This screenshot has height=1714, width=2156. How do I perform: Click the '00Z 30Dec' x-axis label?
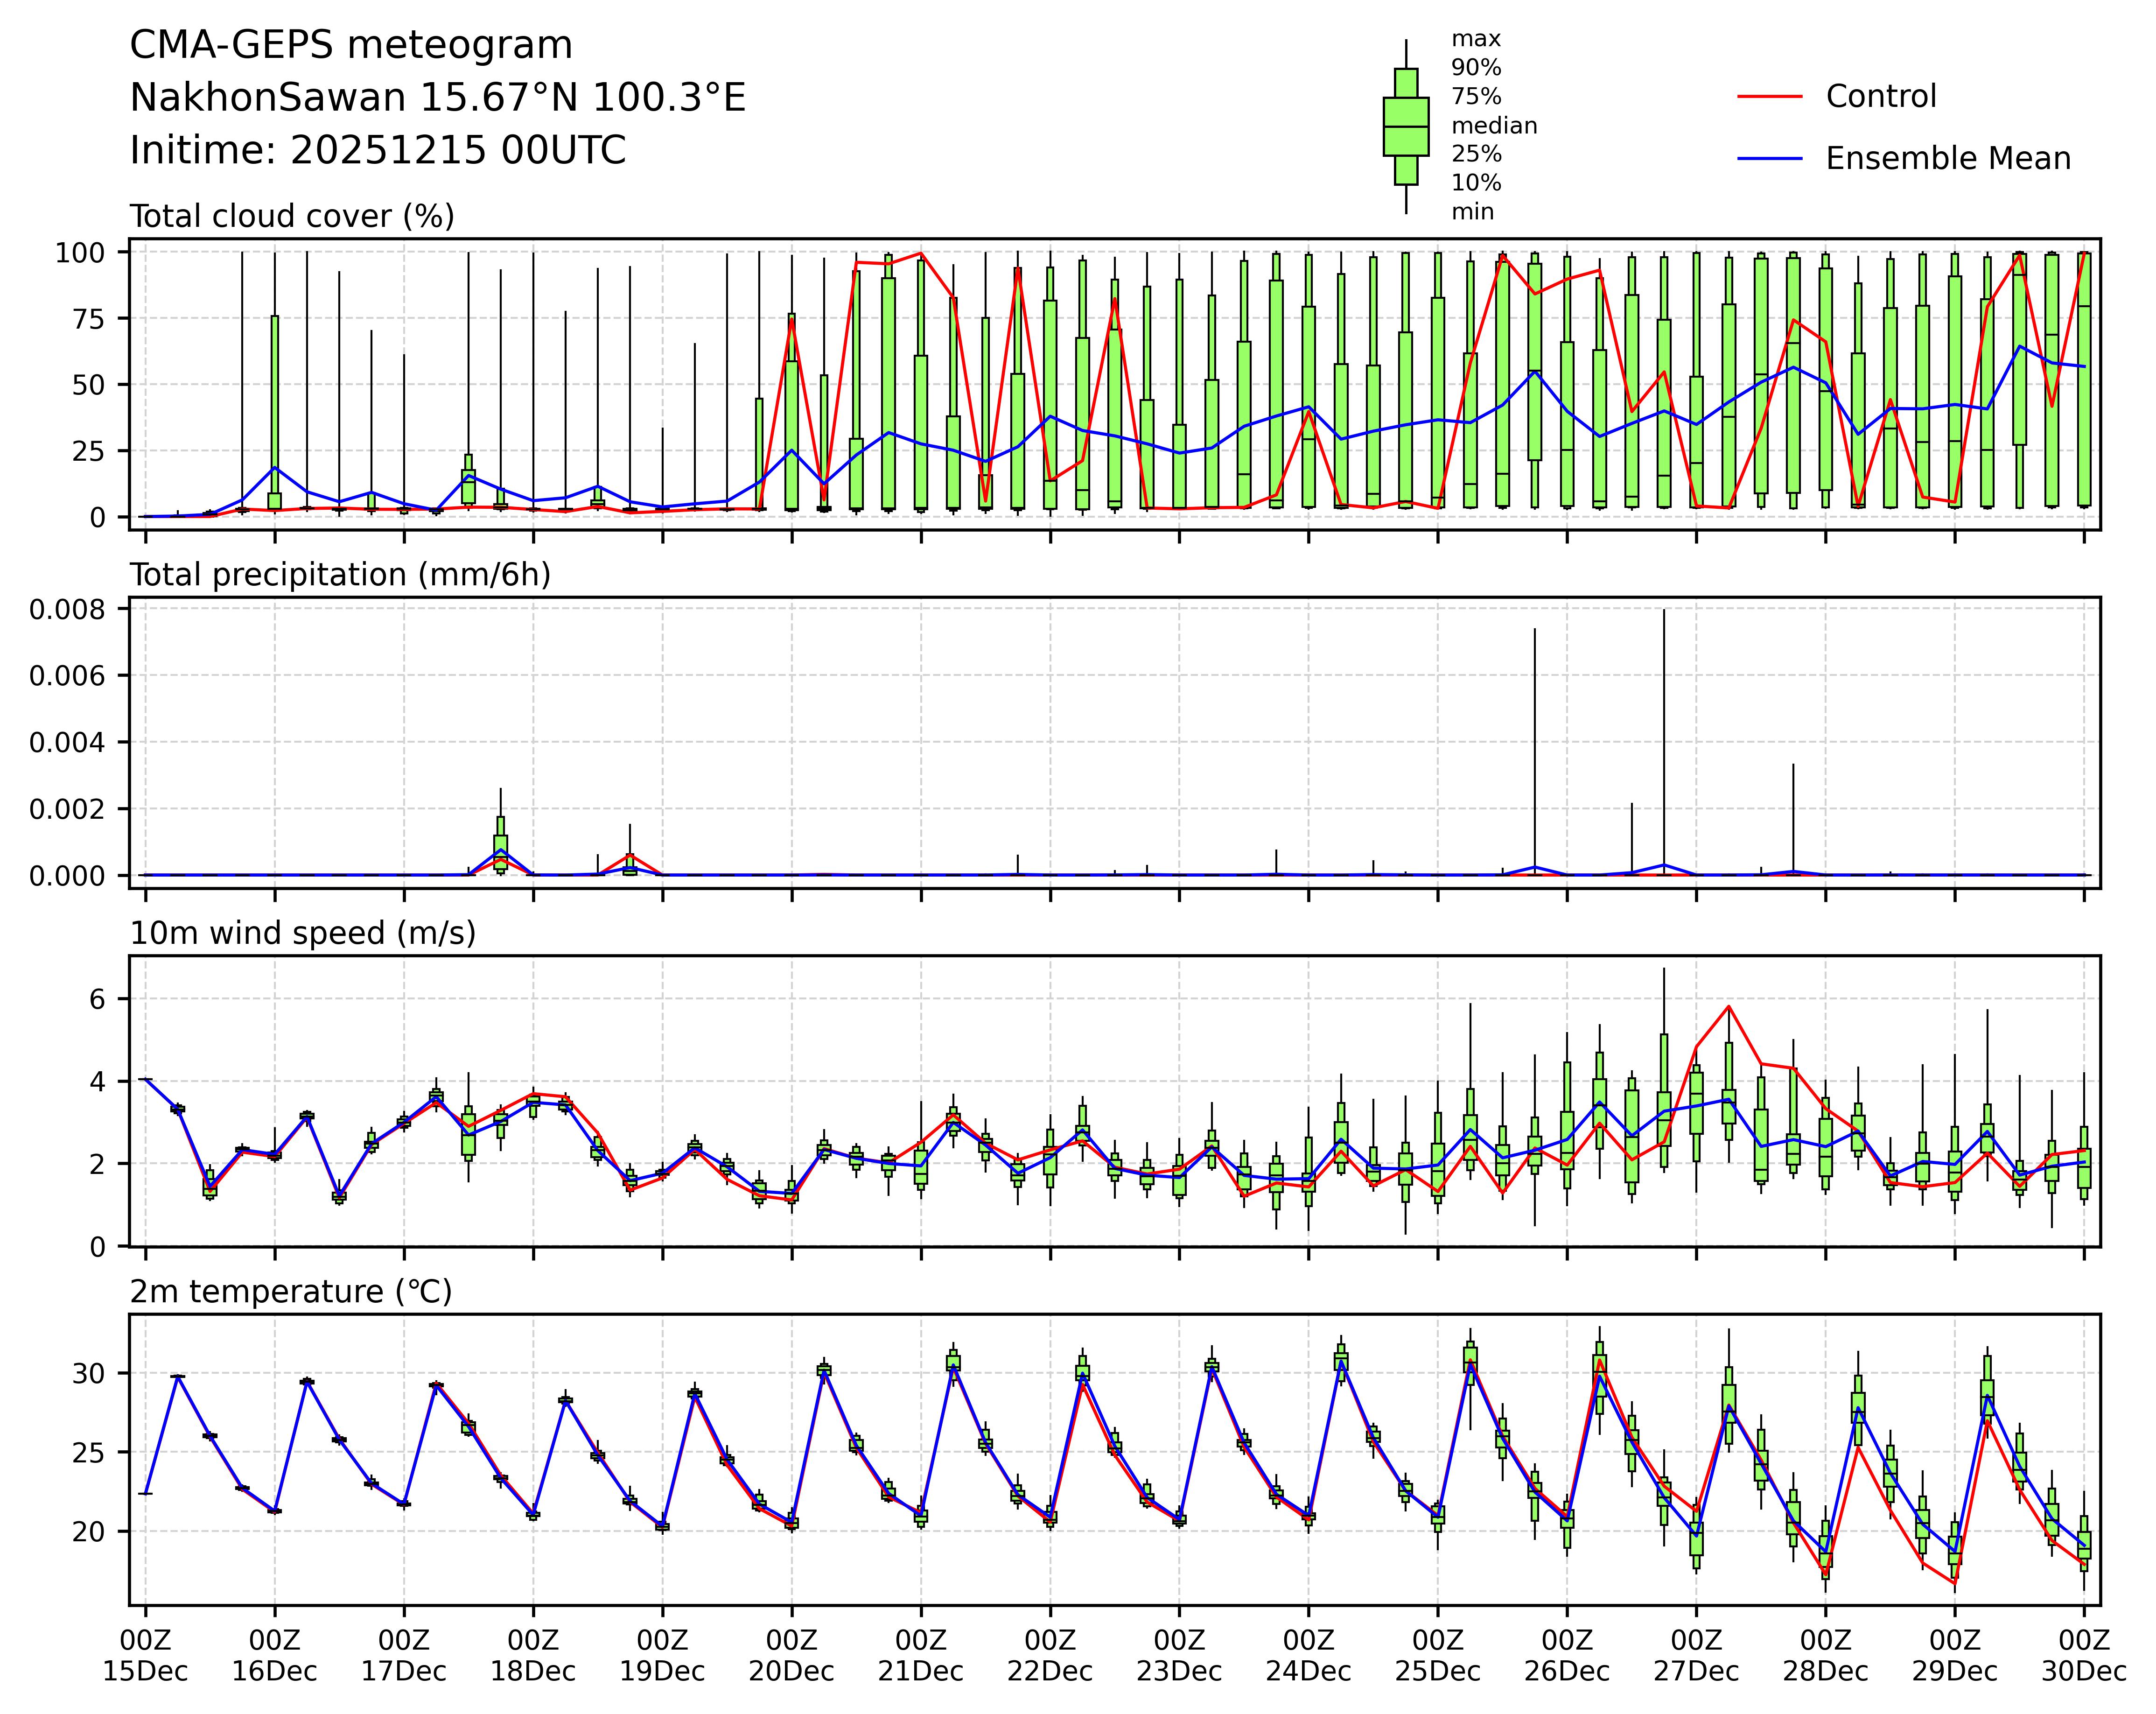(x=2083, y=1655)
